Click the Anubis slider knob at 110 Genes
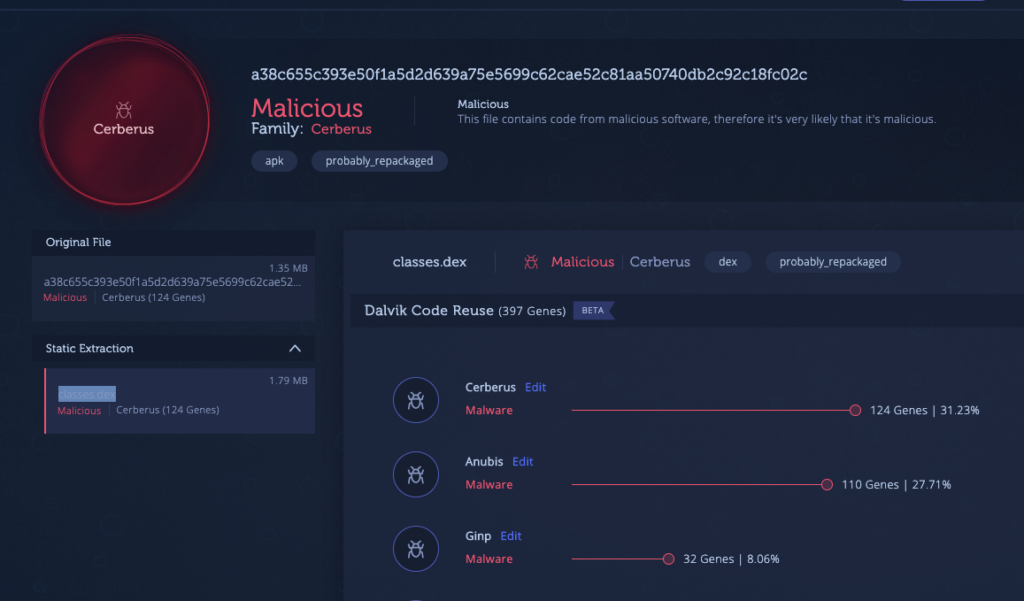This screenshot has width=1024, height=601. click(827, 485)
